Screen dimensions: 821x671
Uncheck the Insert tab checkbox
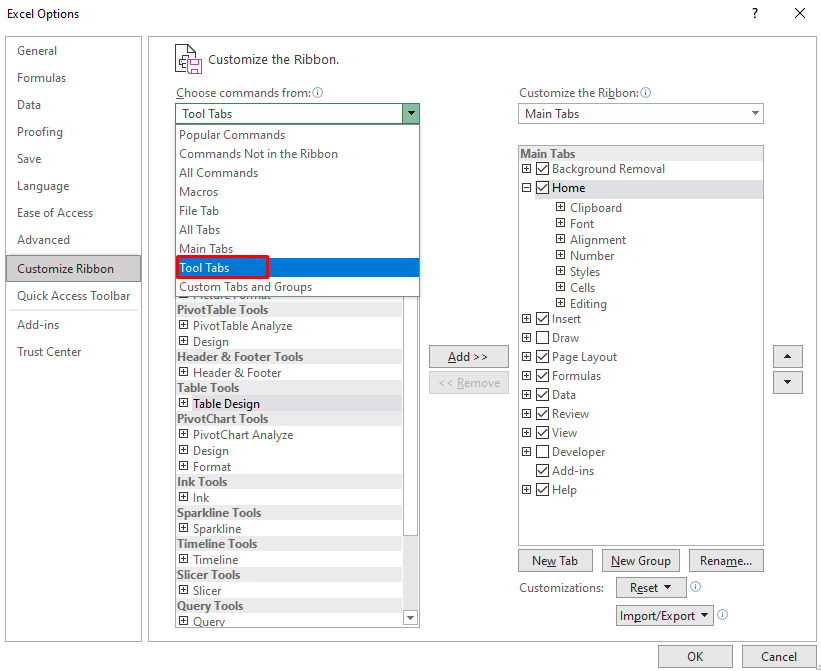point(542,319)
